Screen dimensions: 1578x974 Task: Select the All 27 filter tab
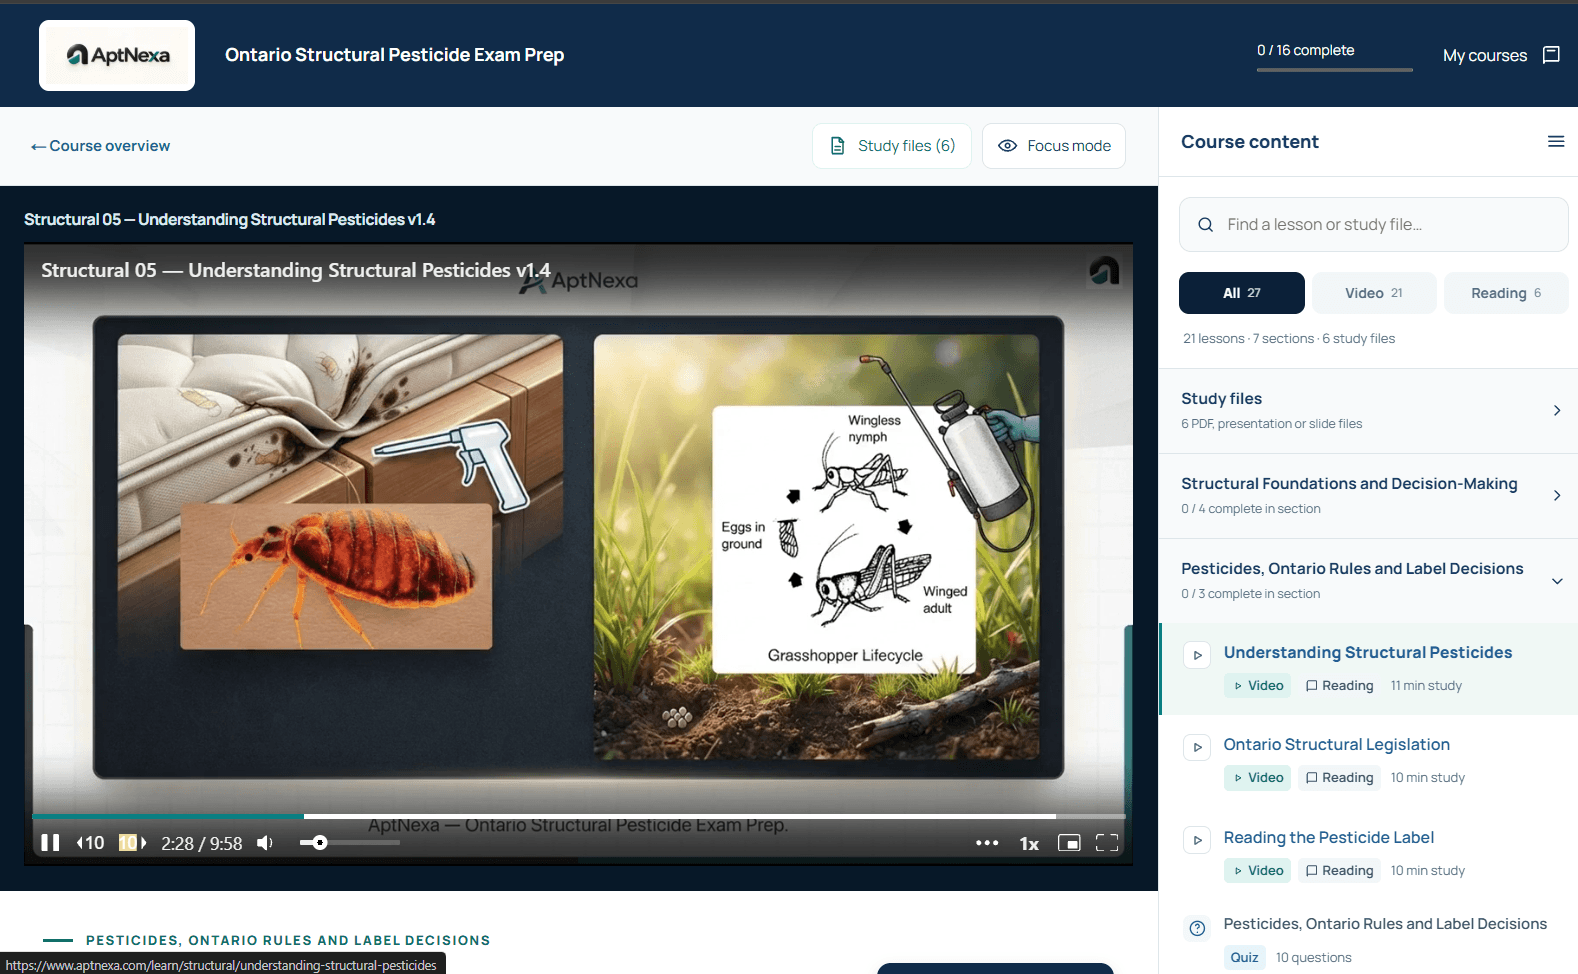click(x=1242, y=293)
